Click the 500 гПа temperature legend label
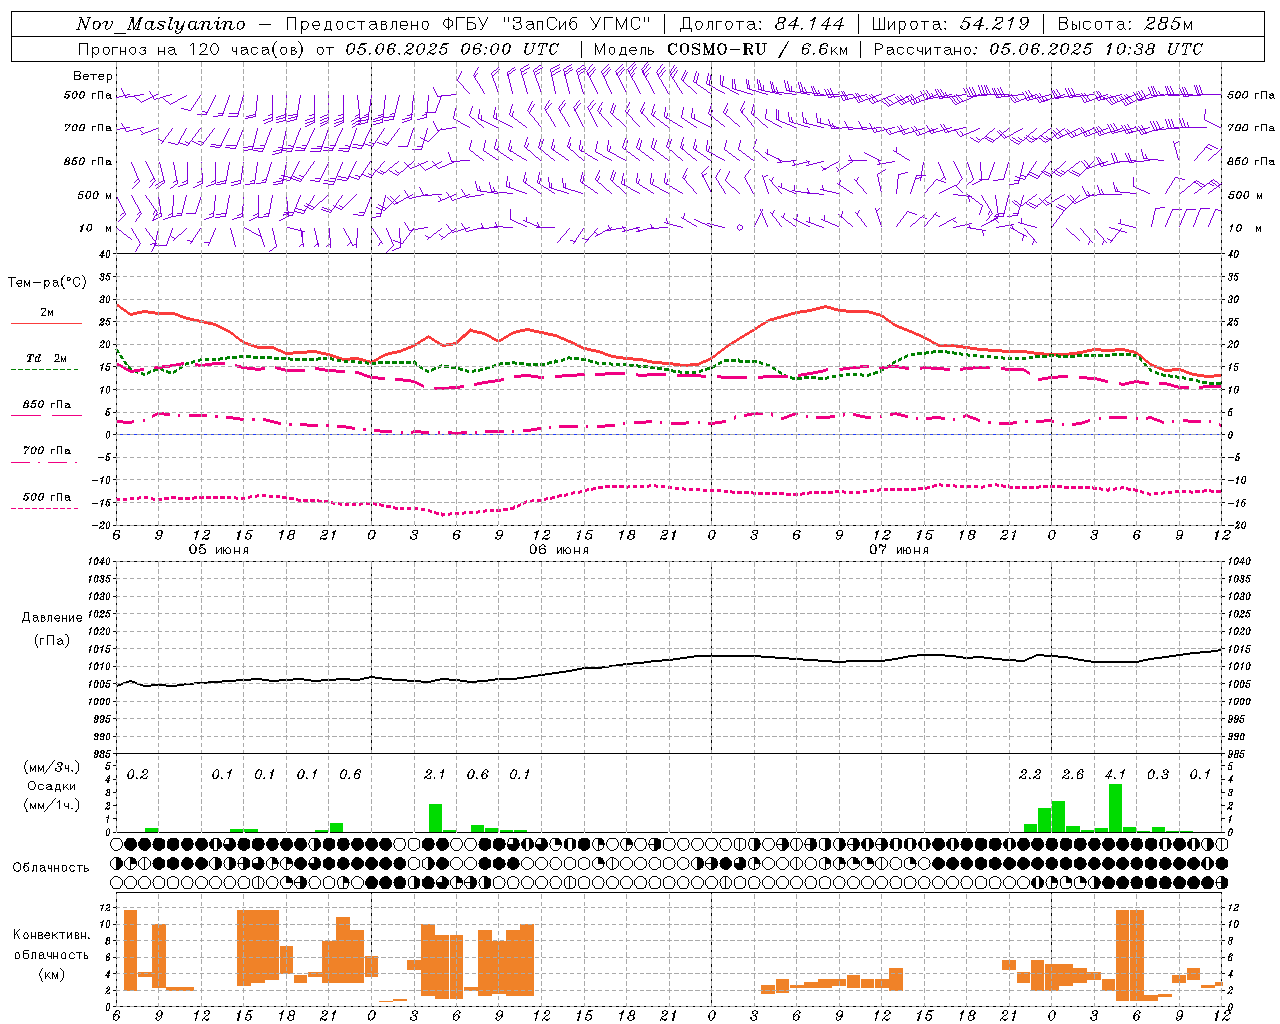Viewport: 1280px width, 1024px height. pos(47,497)
